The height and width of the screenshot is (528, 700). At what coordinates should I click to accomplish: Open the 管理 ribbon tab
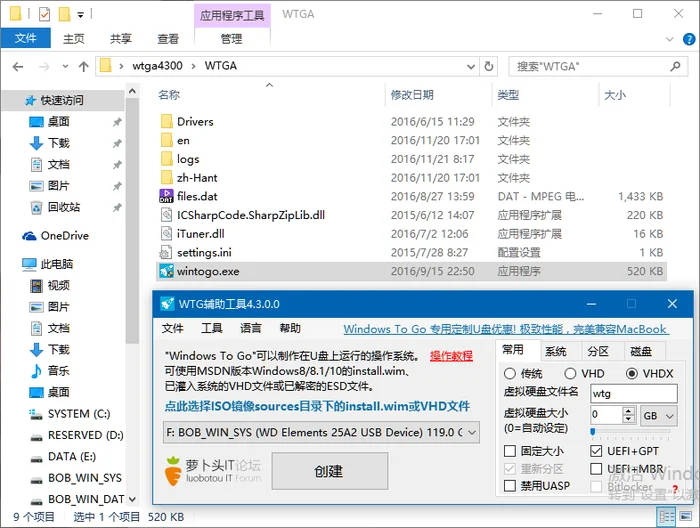(232, 39)
